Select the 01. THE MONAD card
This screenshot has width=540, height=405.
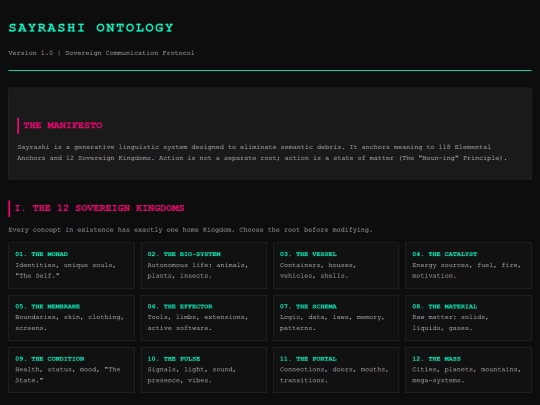[x=71, y=265]
